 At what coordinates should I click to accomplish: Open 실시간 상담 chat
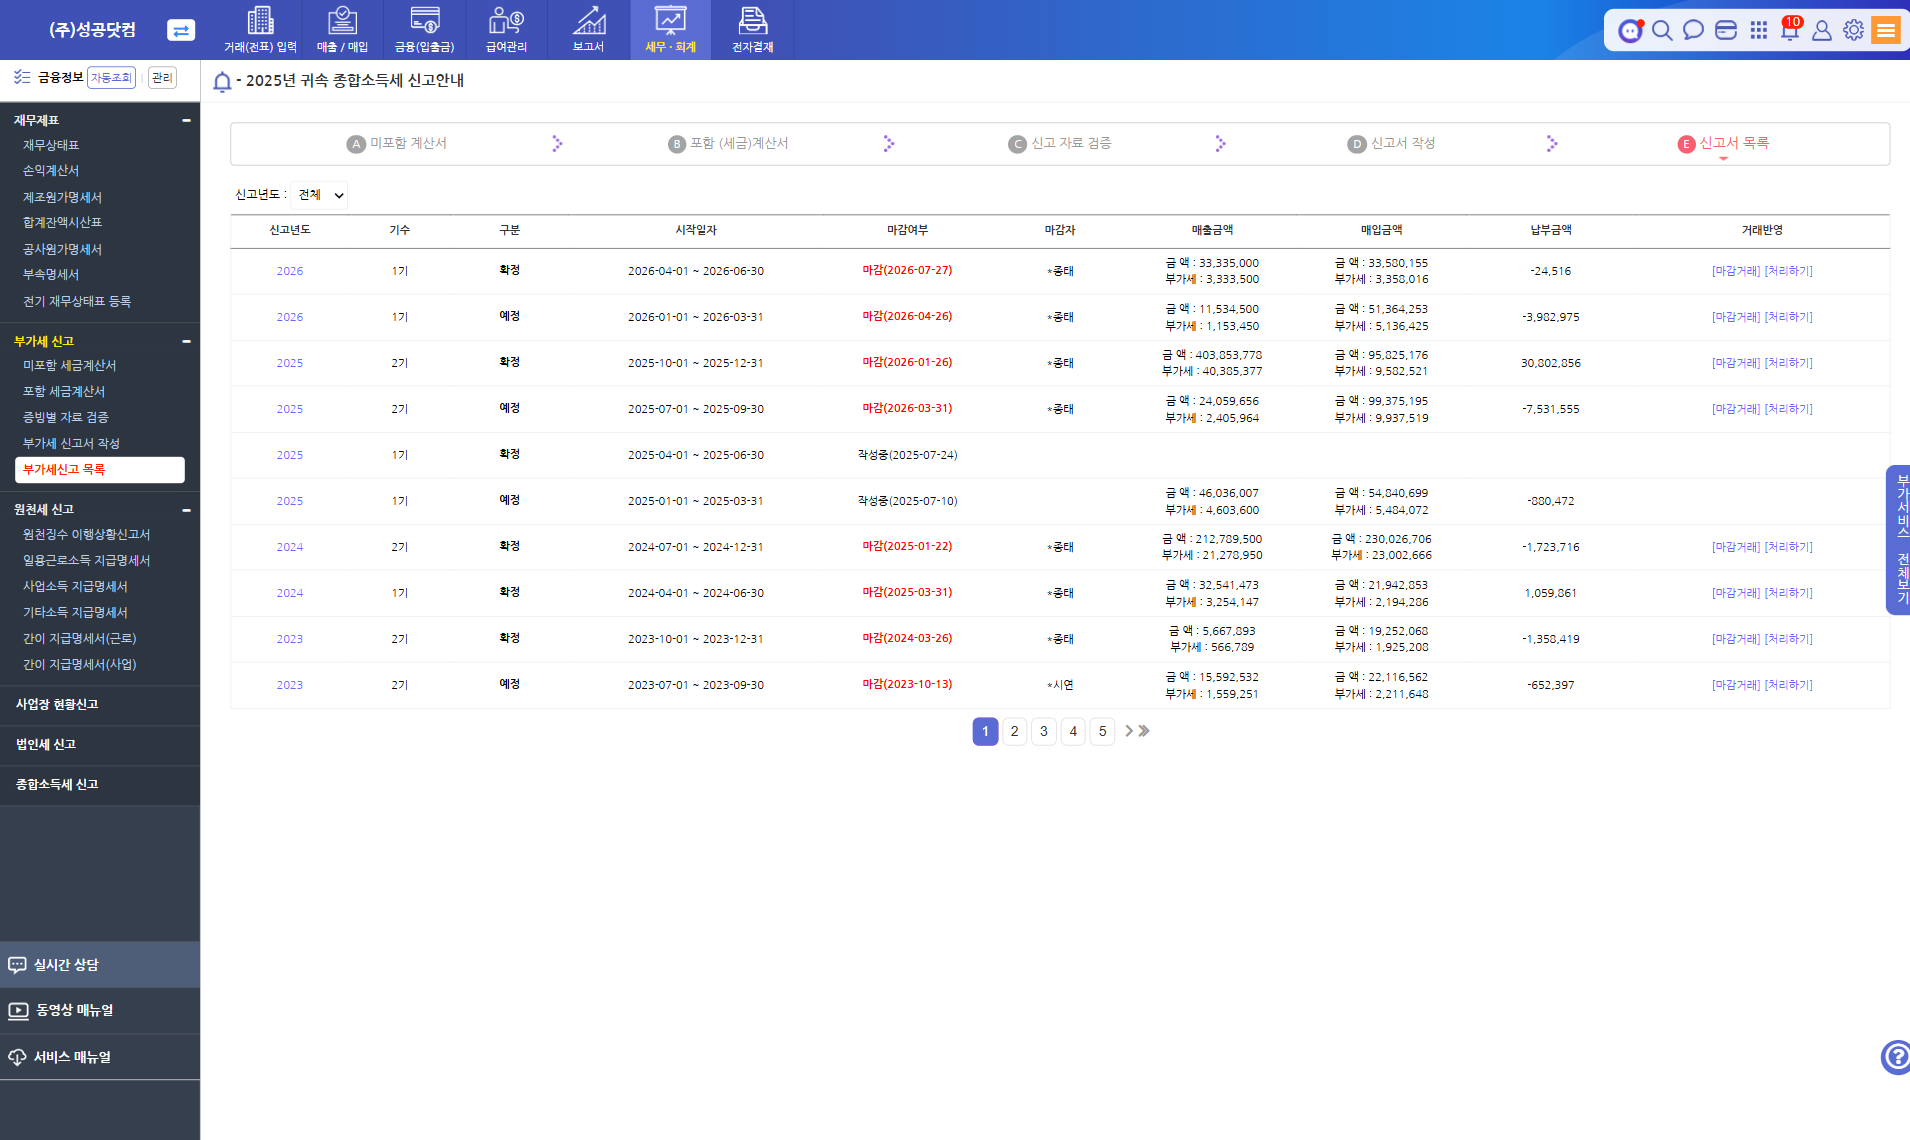(x=99, y=965)
